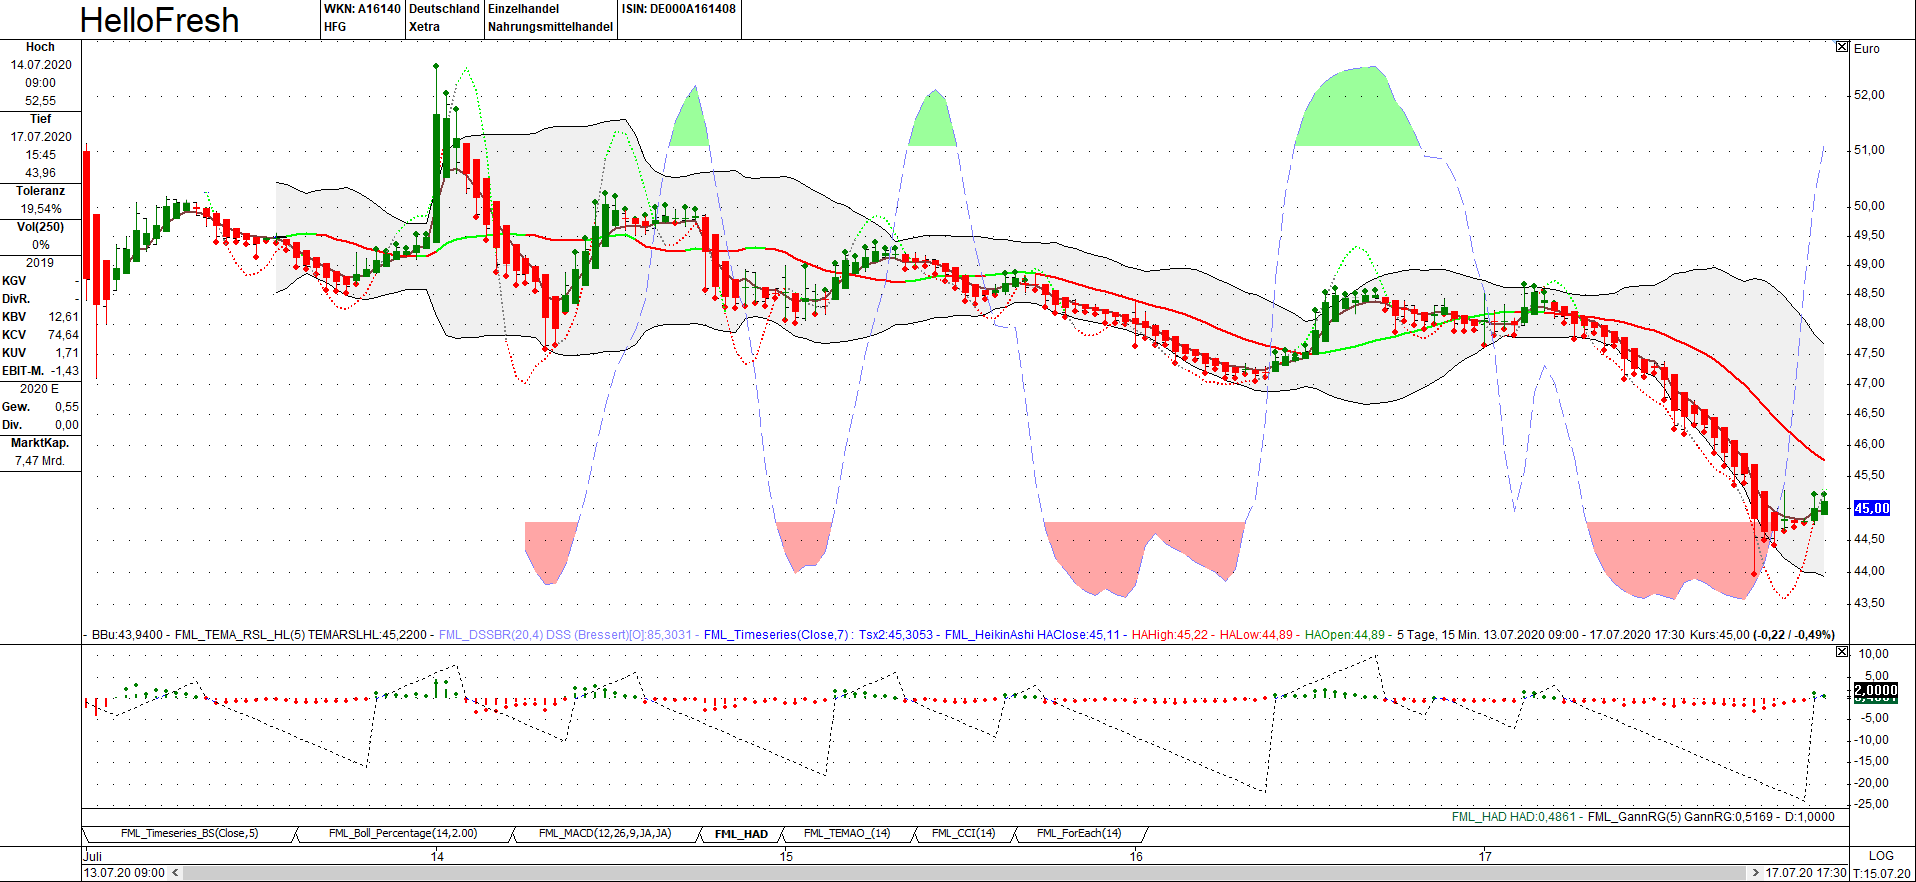Click the KBV value 12,61

(x=63, y=317)
